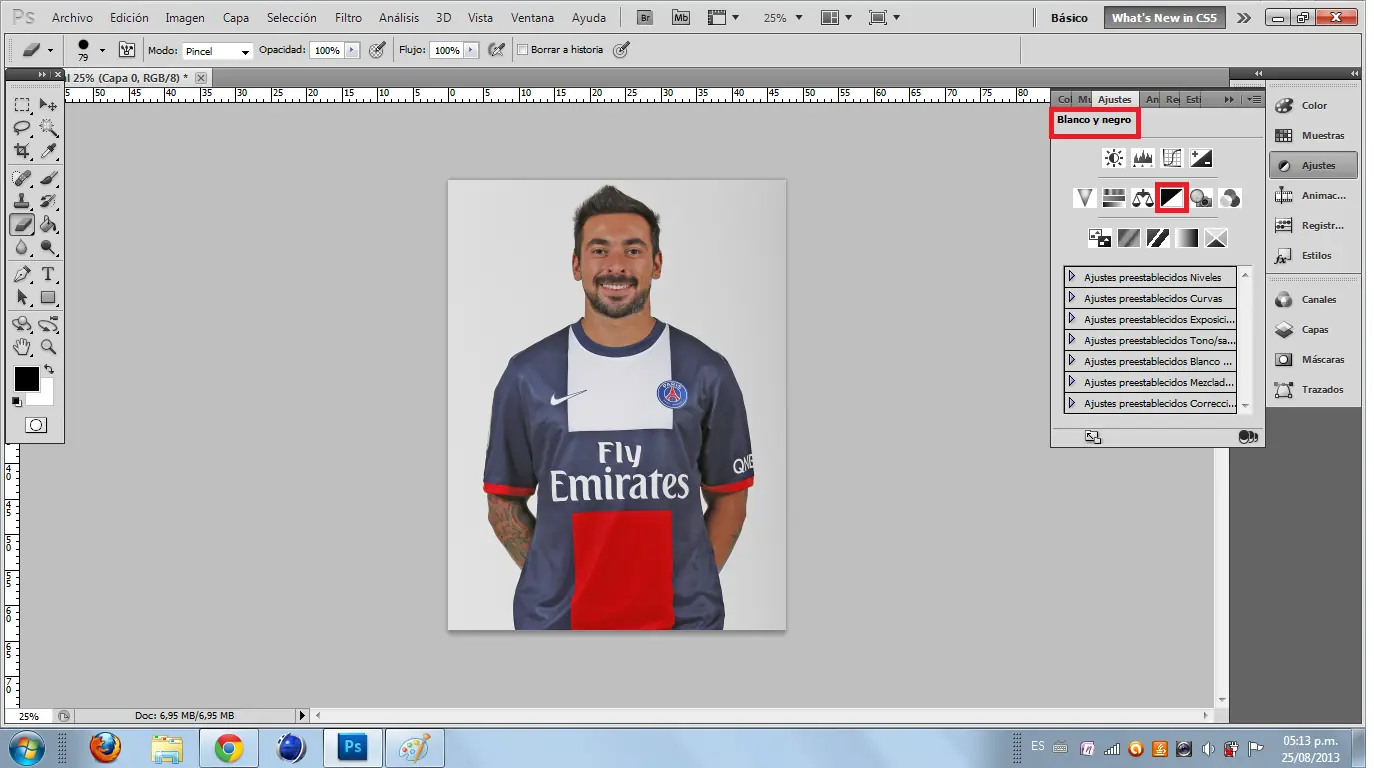Image resolution: width=1374 pixels, height=768 pixels.
Task: Open the brush preset picker arrow
Action: pos(102,50)
